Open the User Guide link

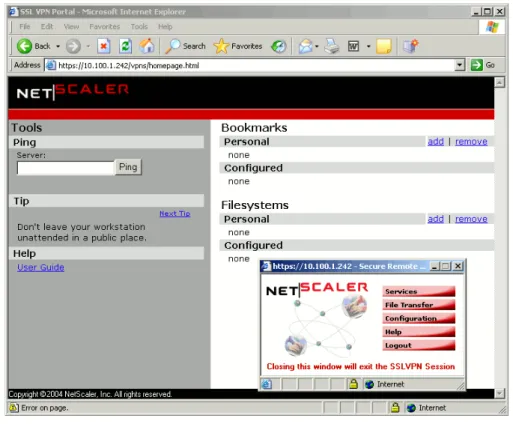click(x=41, y=267)
